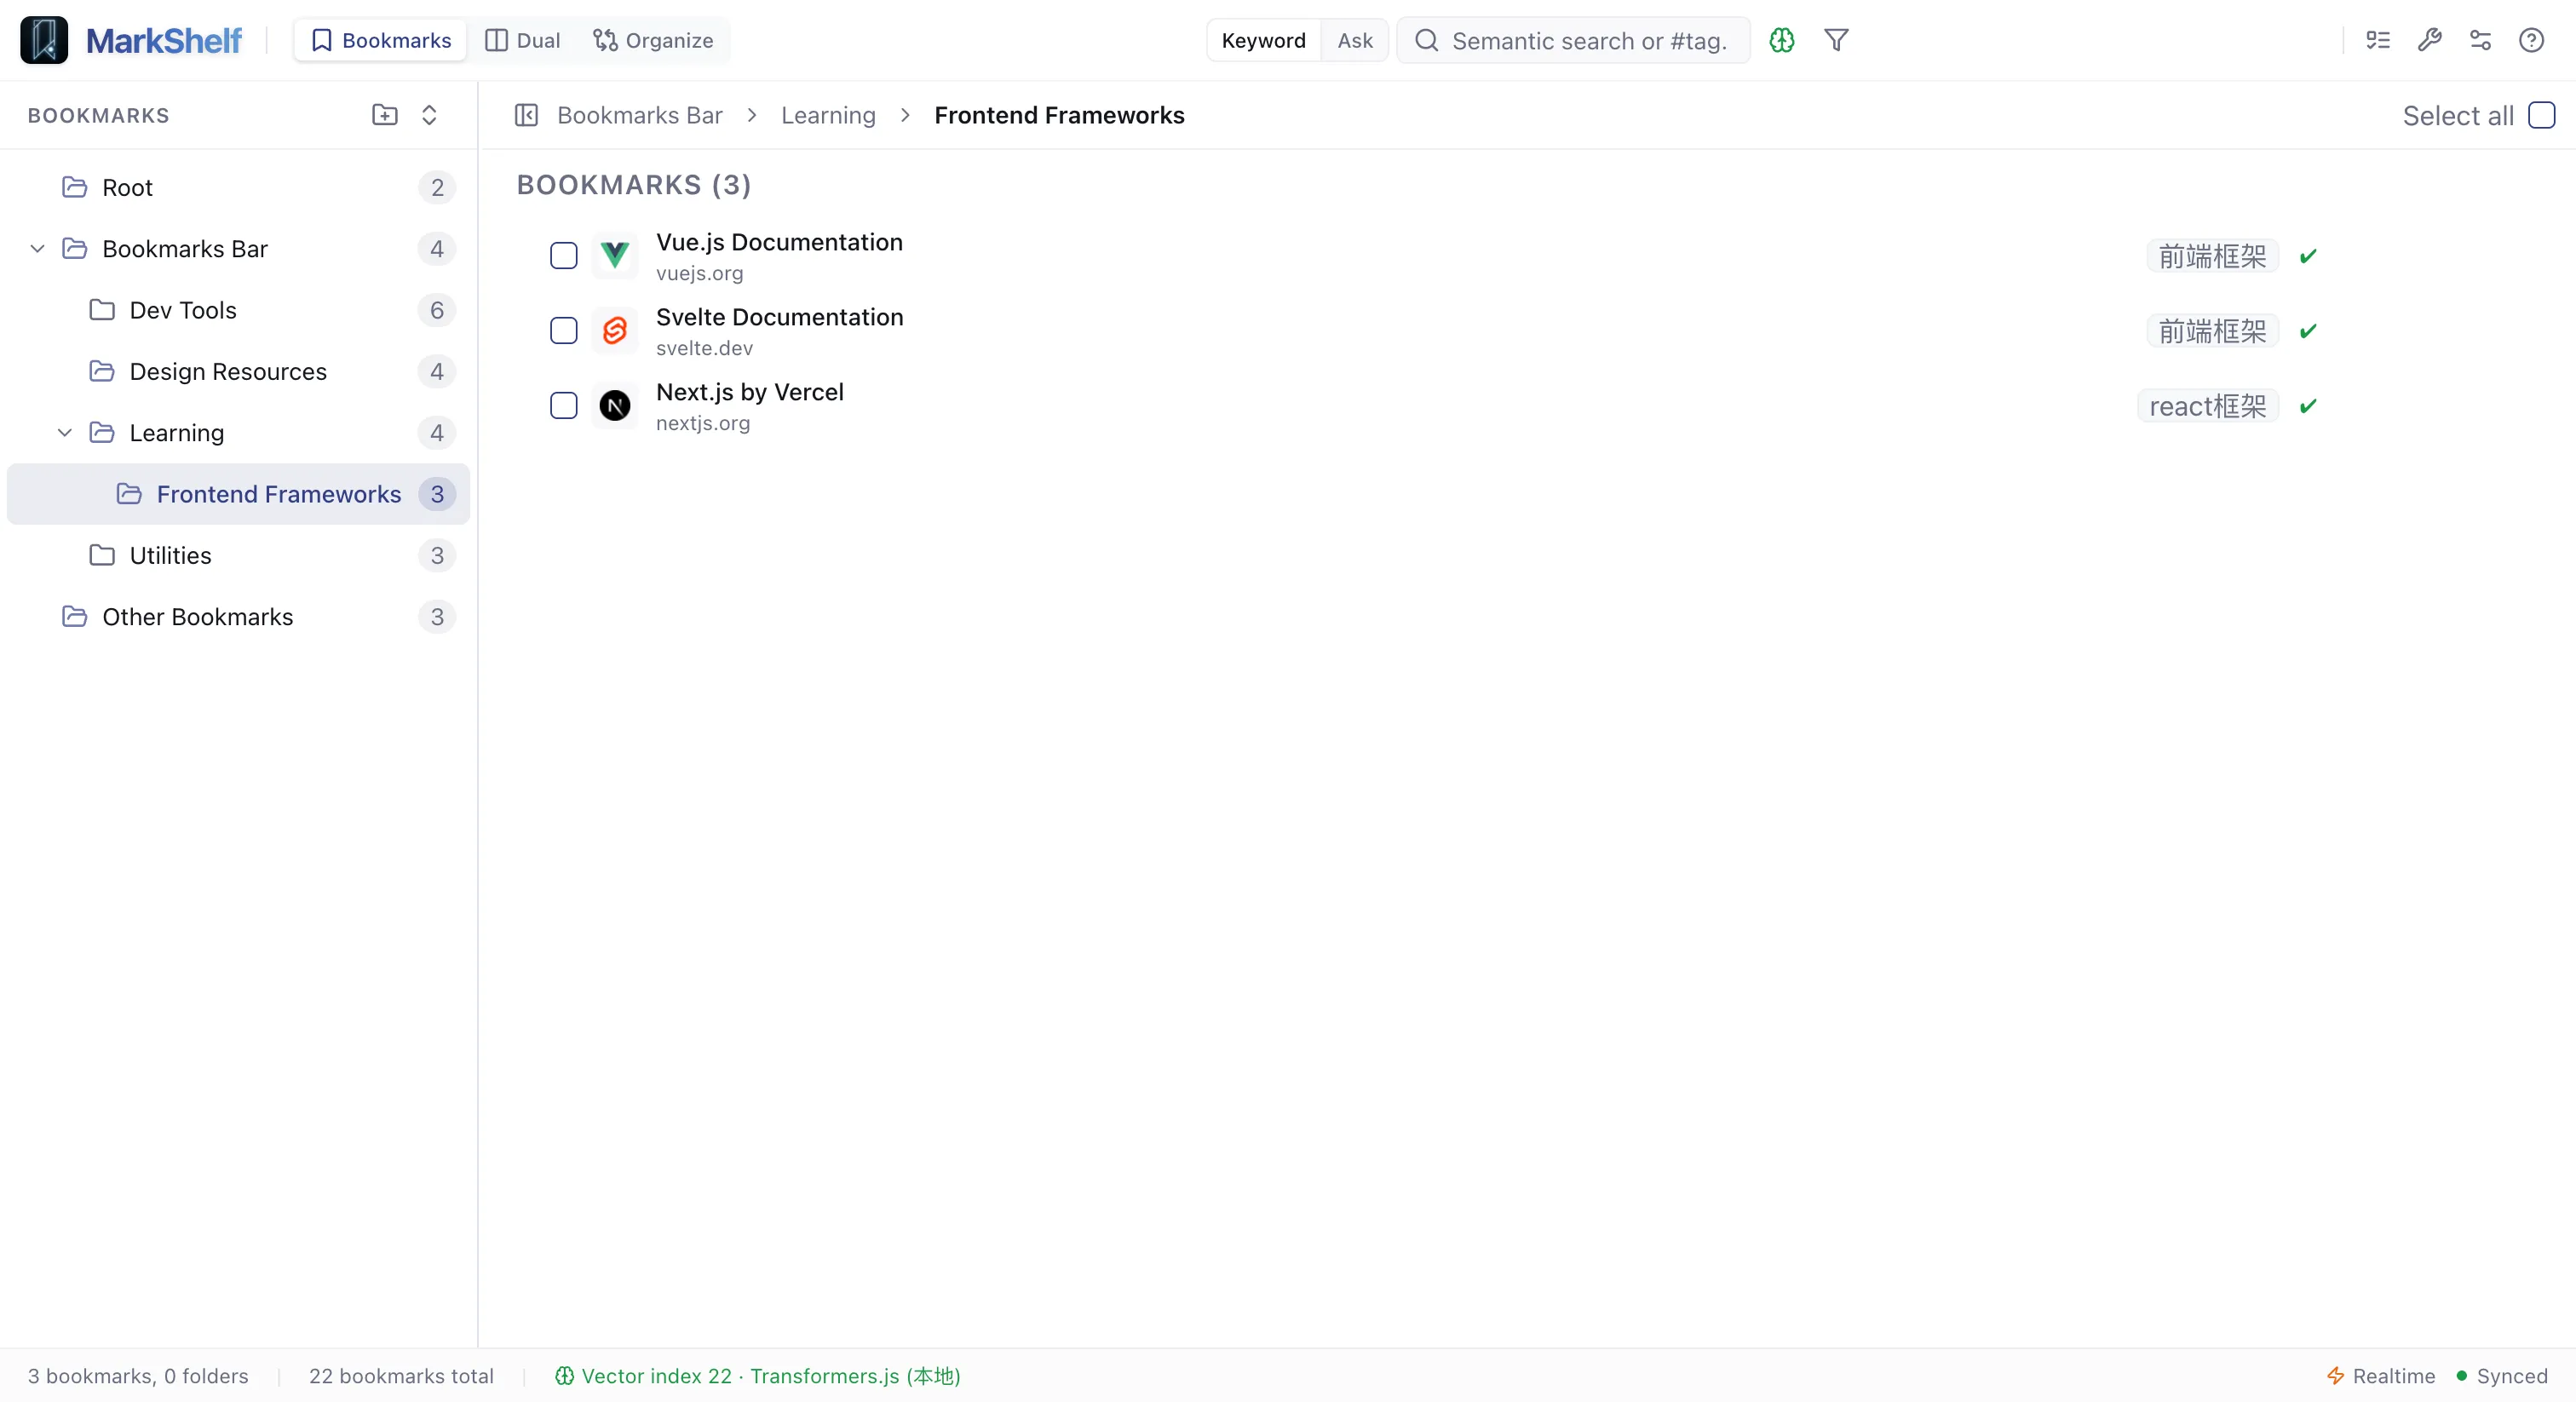Collapse the Learning folder

[x=64, y=432]
